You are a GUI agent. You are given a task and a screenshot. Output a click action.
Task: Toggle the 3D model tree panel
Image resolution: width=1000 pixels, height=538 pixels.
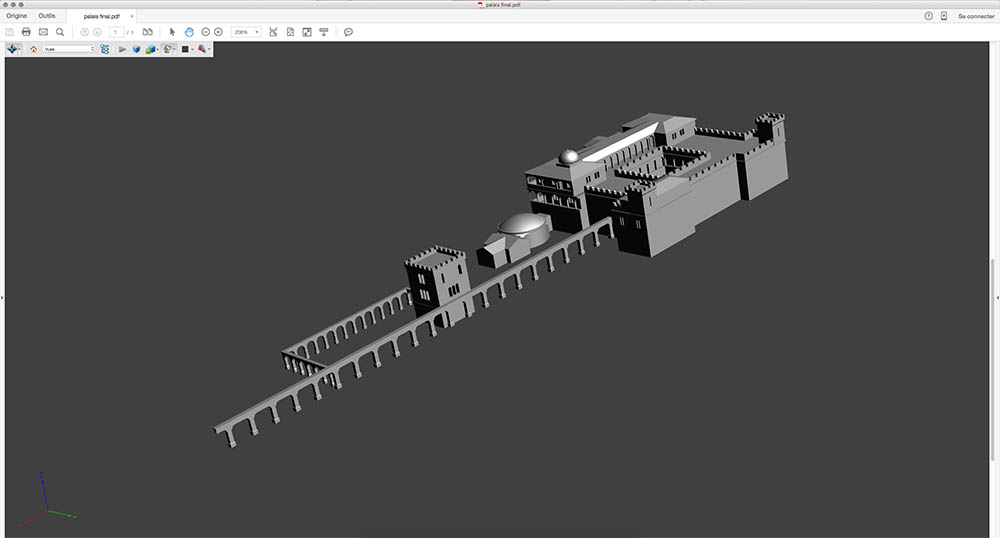coord(105,48)
